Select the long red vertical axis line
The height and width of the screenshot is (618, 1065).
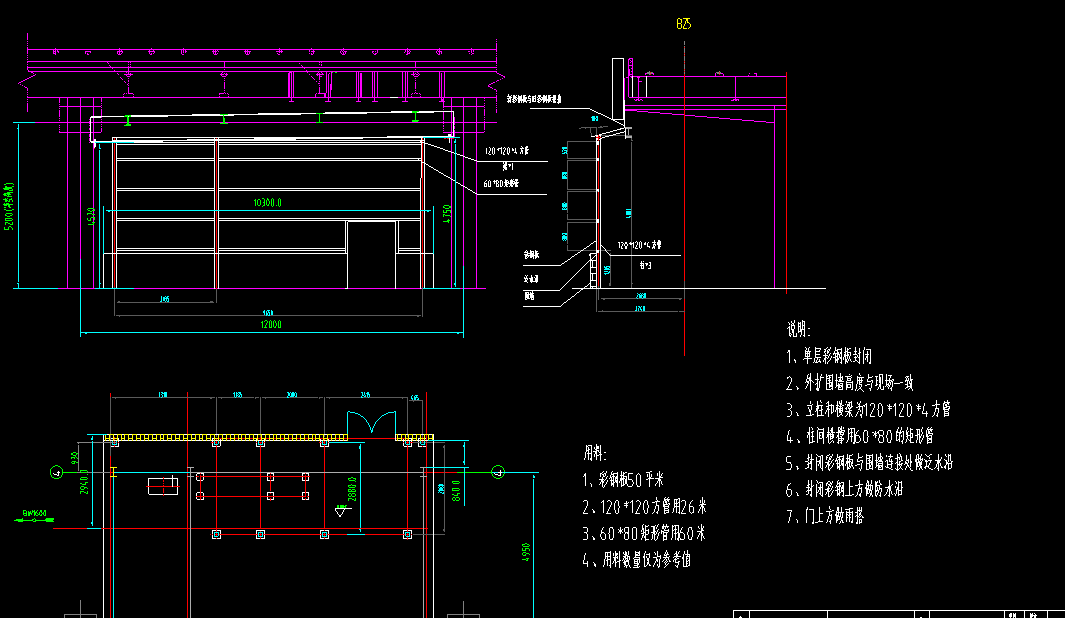684,200
